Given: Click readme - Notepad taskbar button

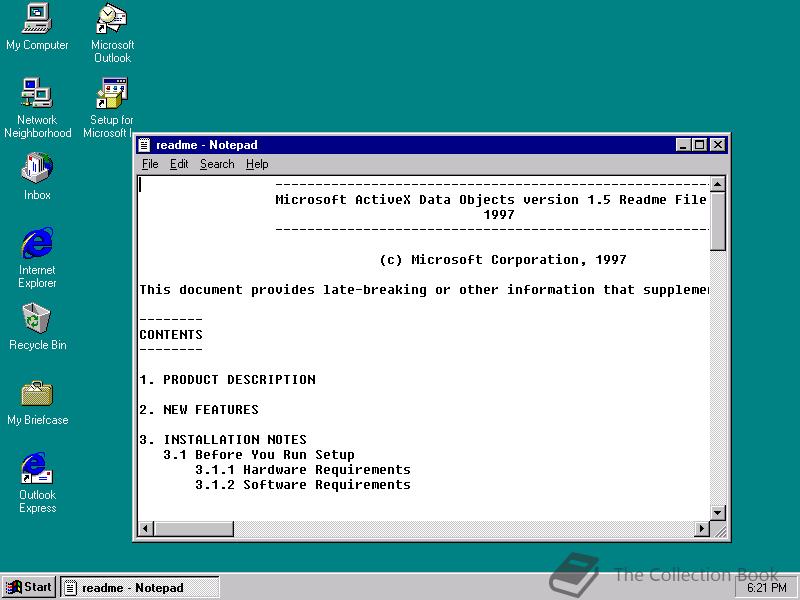Looking at the screenshot, I should pyautogui.click(x=140, y=588).
